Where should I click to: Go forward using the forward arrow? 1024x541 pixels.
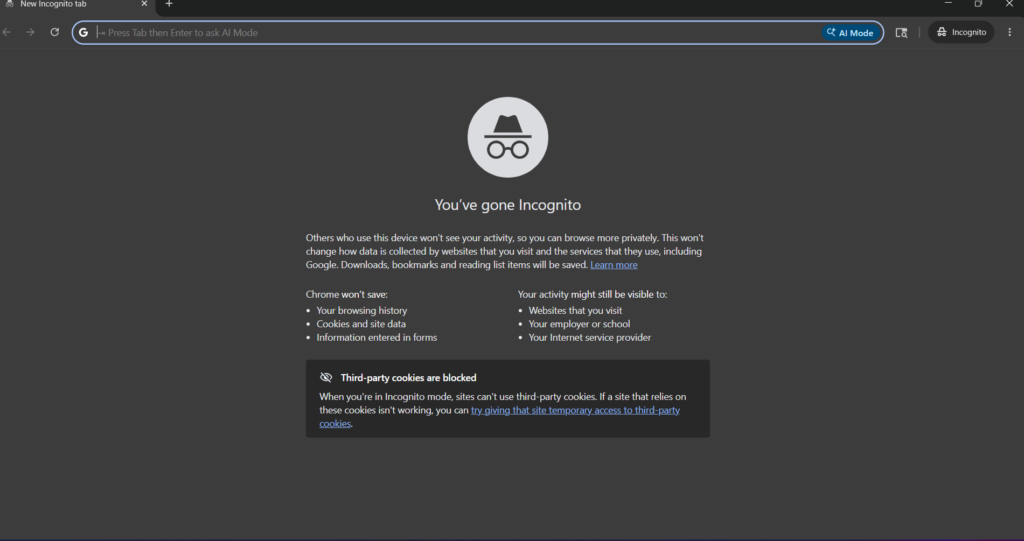[x=30, y=32]
